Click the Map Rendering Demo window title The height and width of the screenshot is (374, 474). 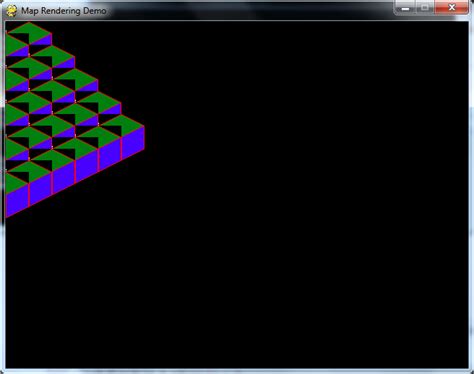(64, 11)
